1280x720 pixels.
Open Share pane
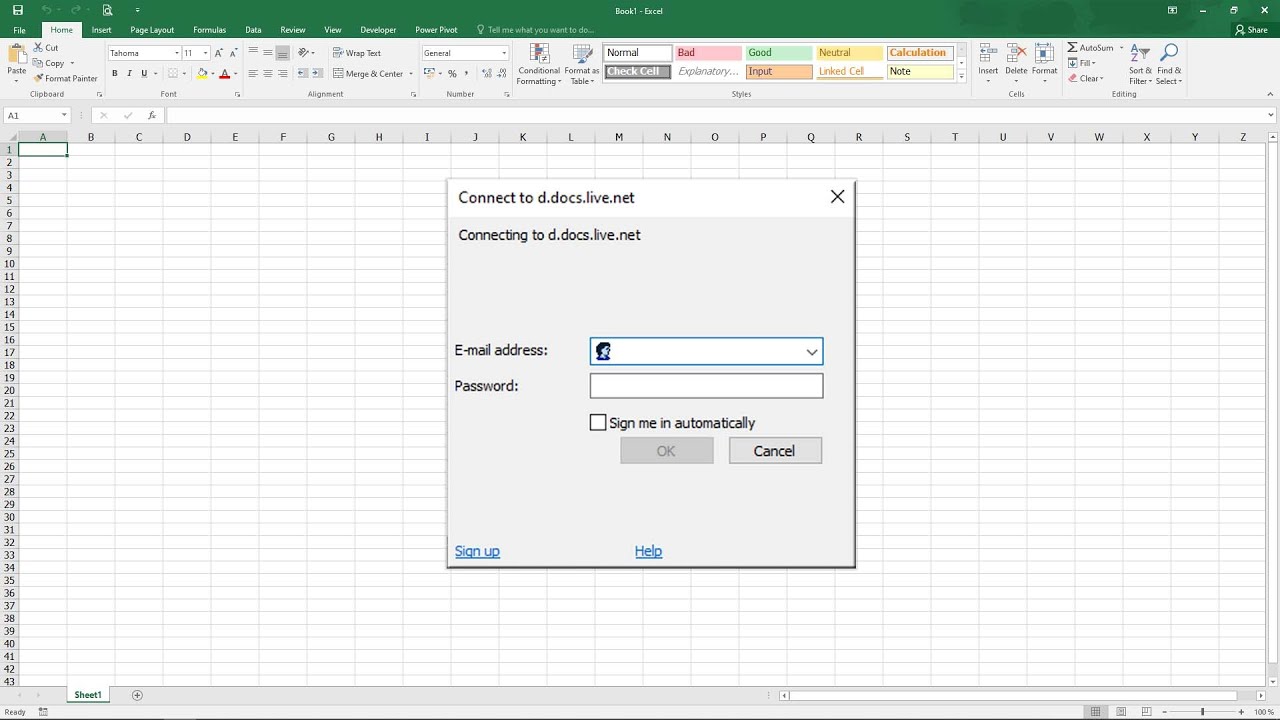pyautogui.click(x=1251, y=30)
